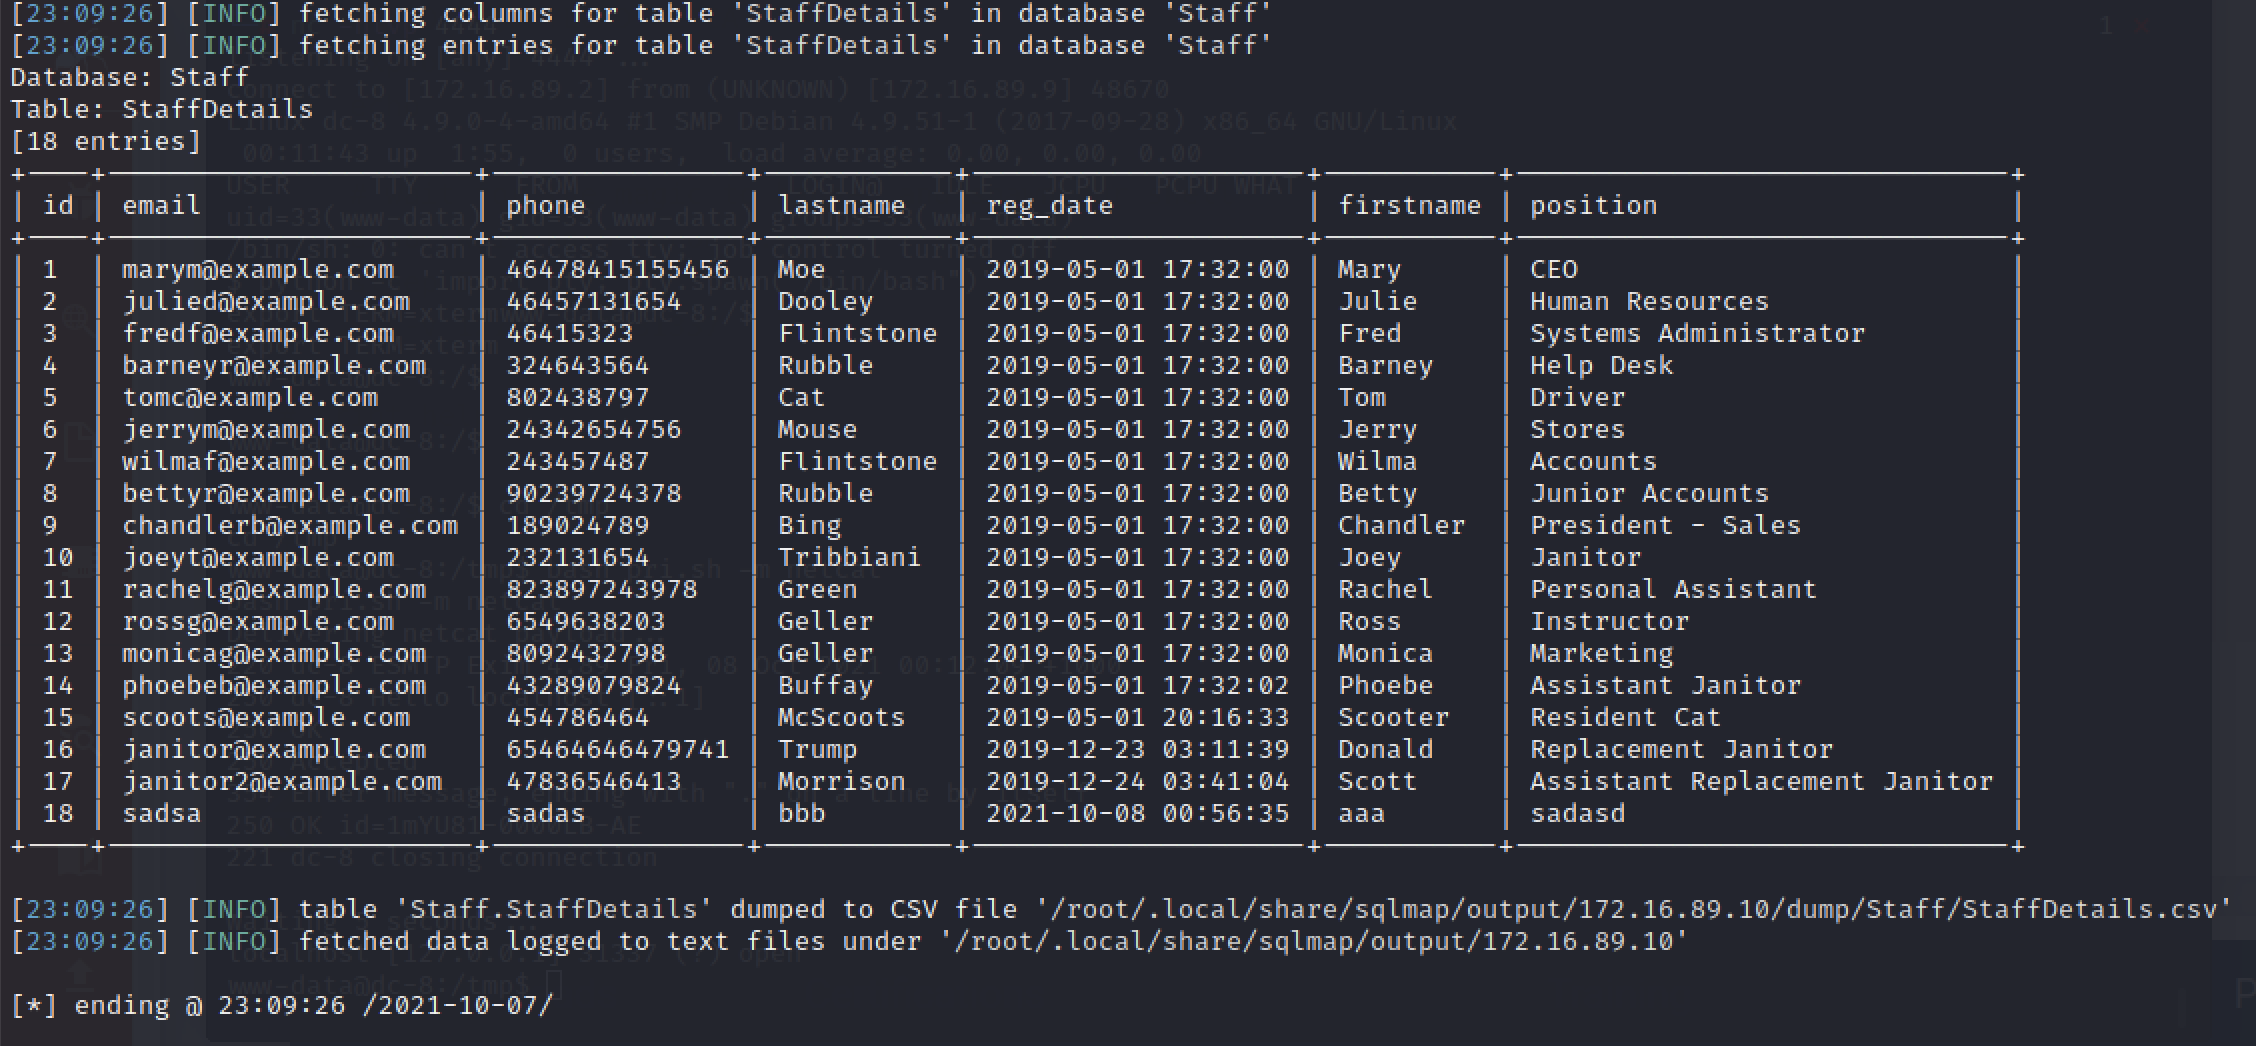Click the position 'Assistant Replacement Janitor'
Viewport: 2256px width, 1046px height.
click(x=1762, y=781)
